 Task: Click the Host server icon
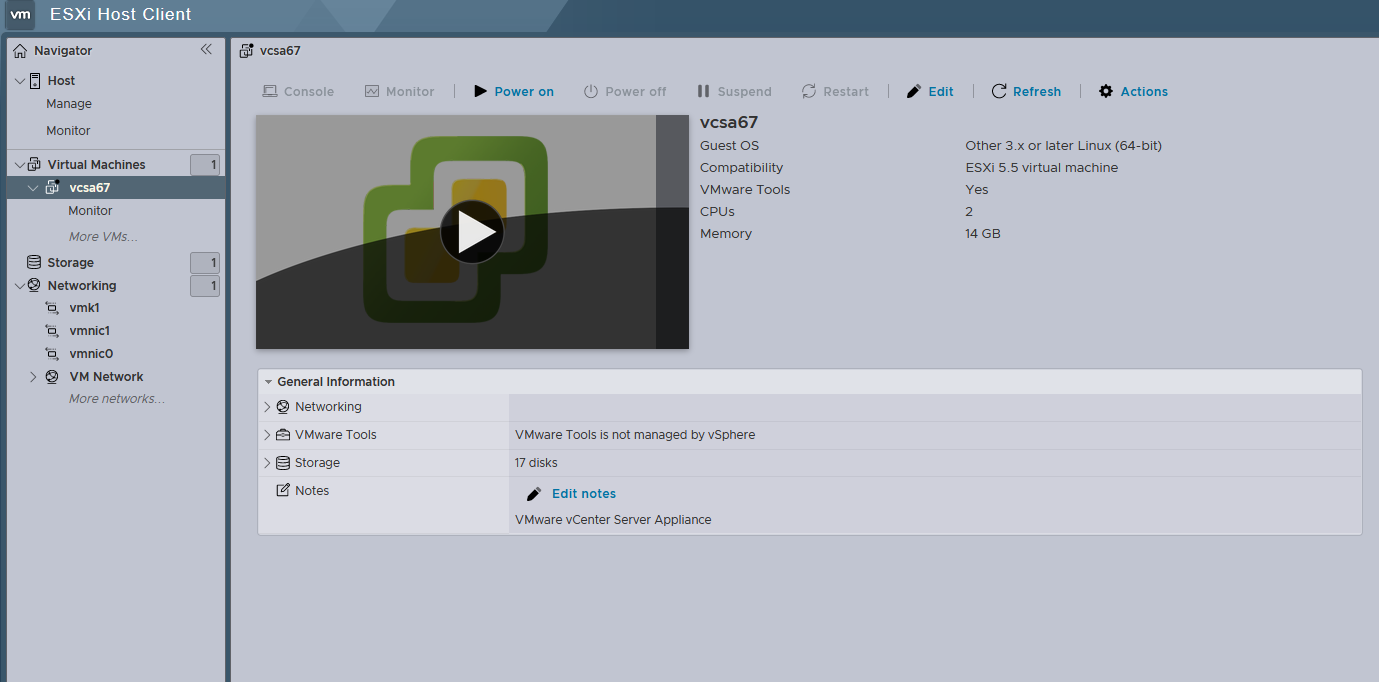35,80
